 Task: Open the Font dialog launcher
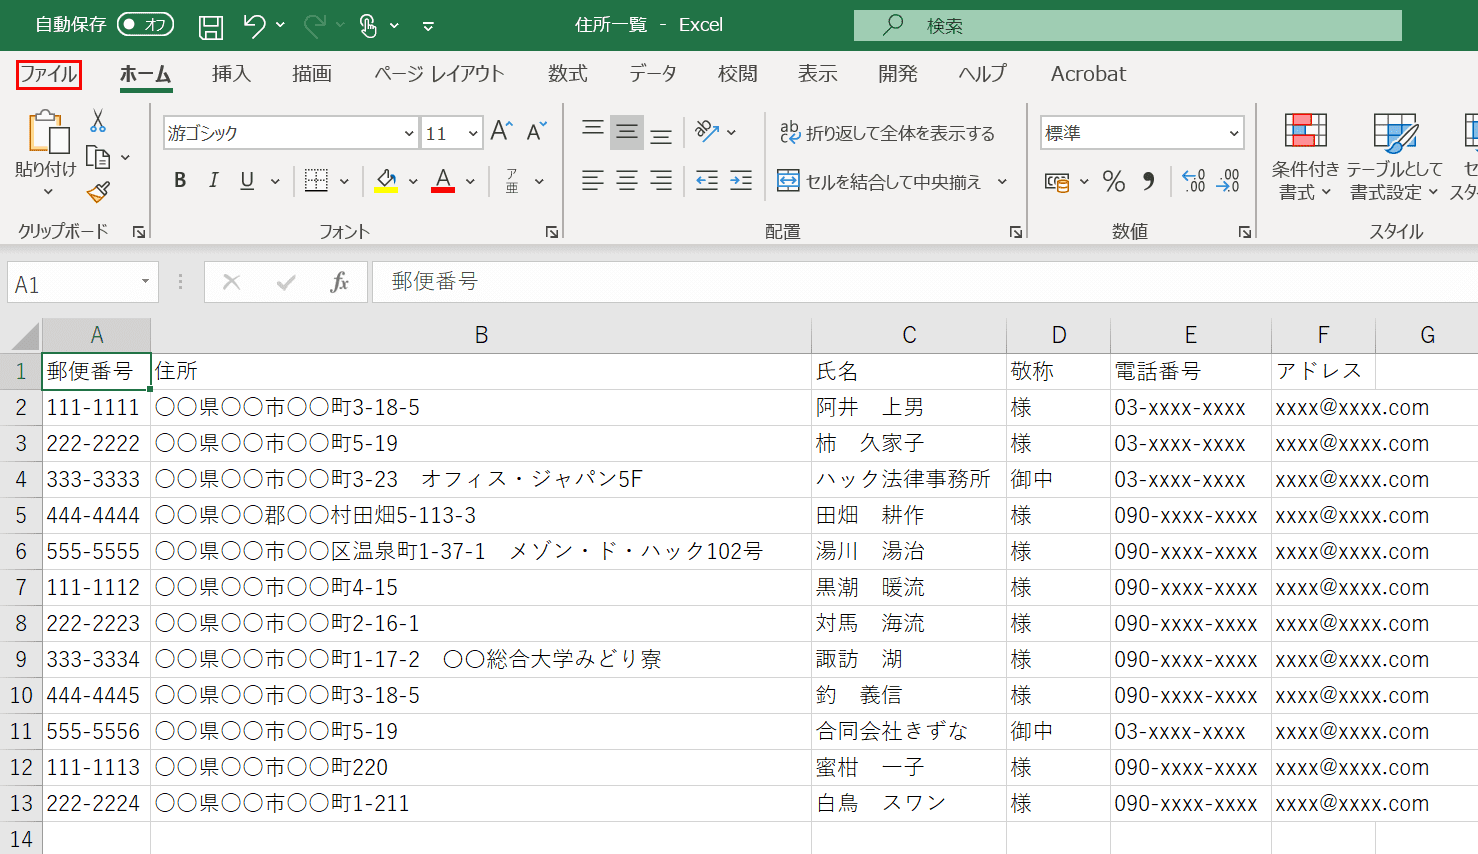(551, 232)
